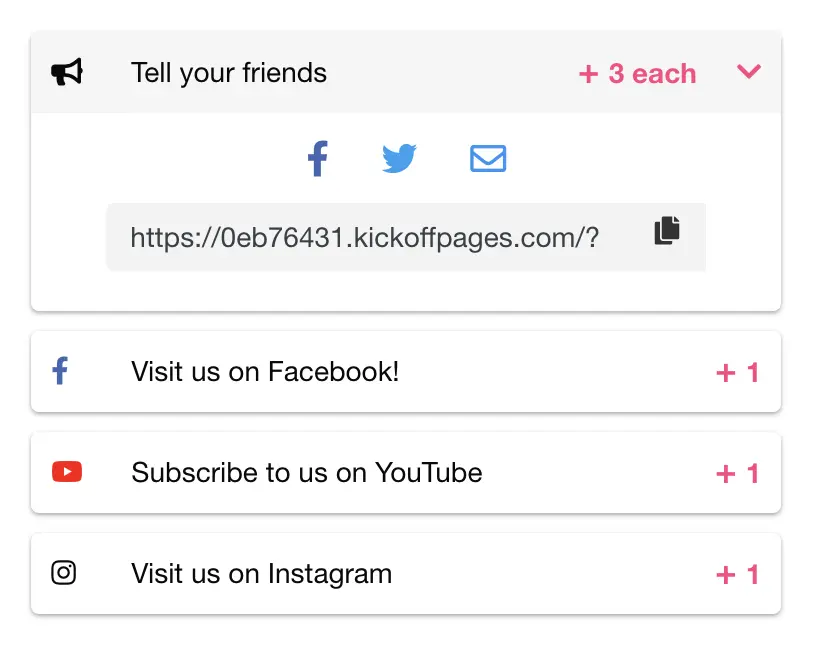Click the +1 points on Instagram row
The image size is (816, 654).
738,575
